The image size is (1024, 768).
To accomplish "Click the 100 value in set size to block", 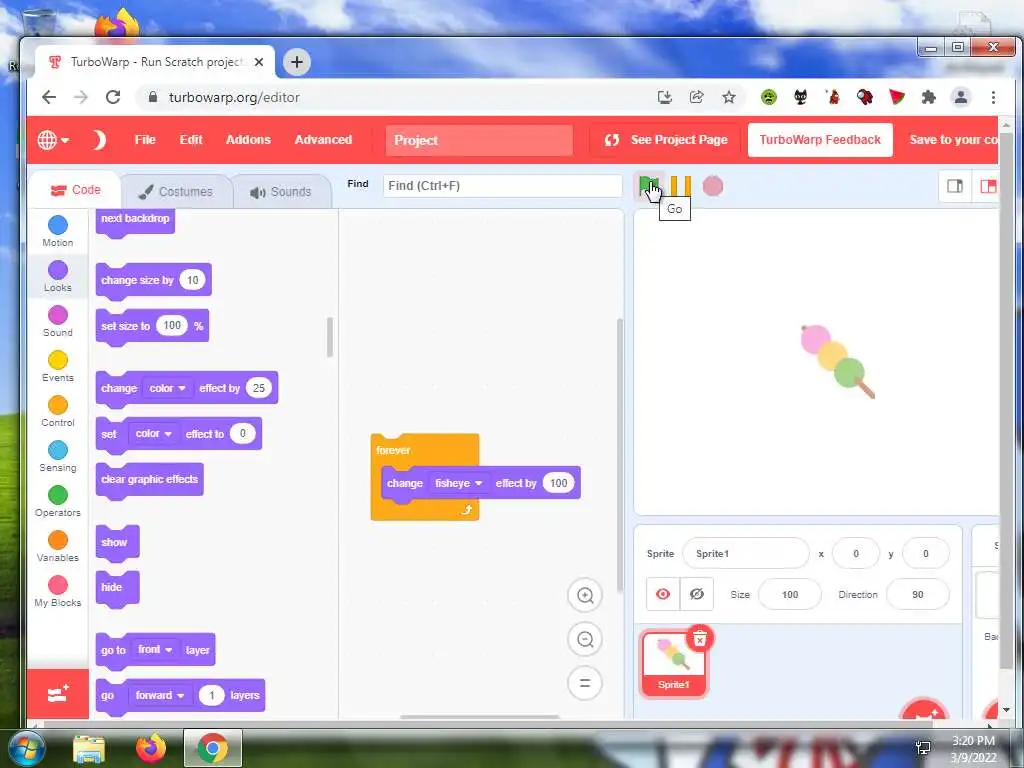I will click(172, 325).
